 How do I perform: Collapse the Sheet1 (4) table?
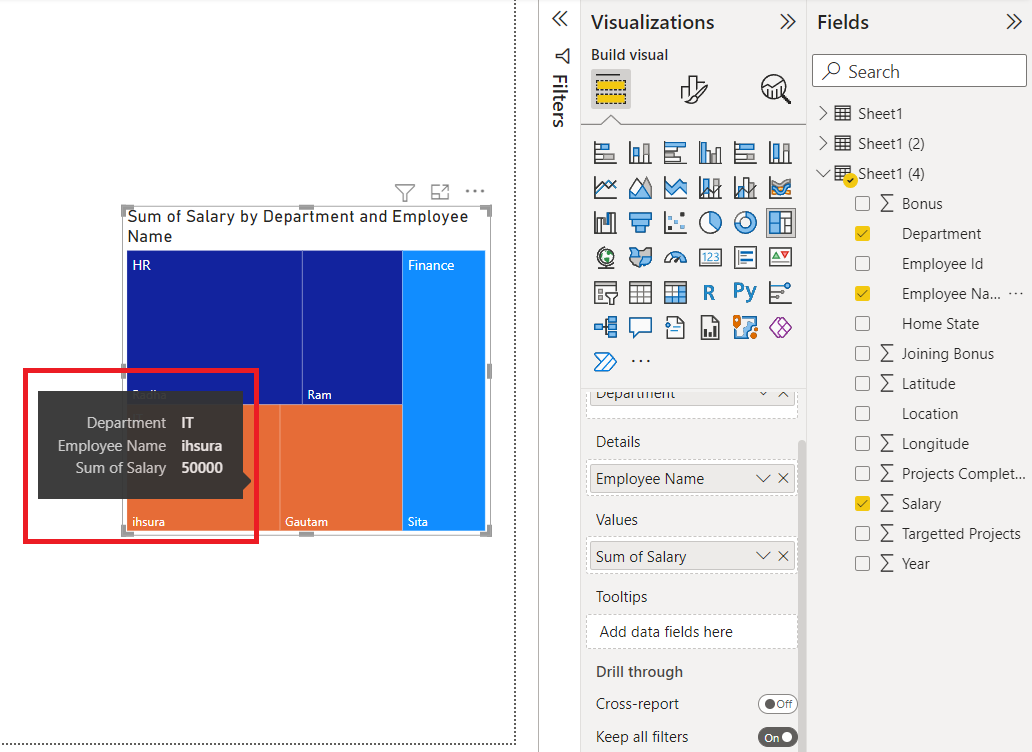point(823,174)
